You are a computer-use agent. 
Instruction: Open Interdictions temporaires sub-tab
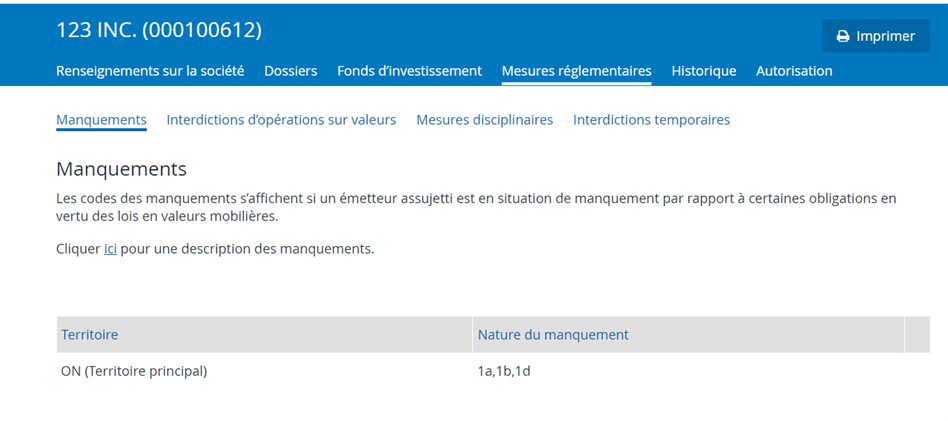[651, 120]
